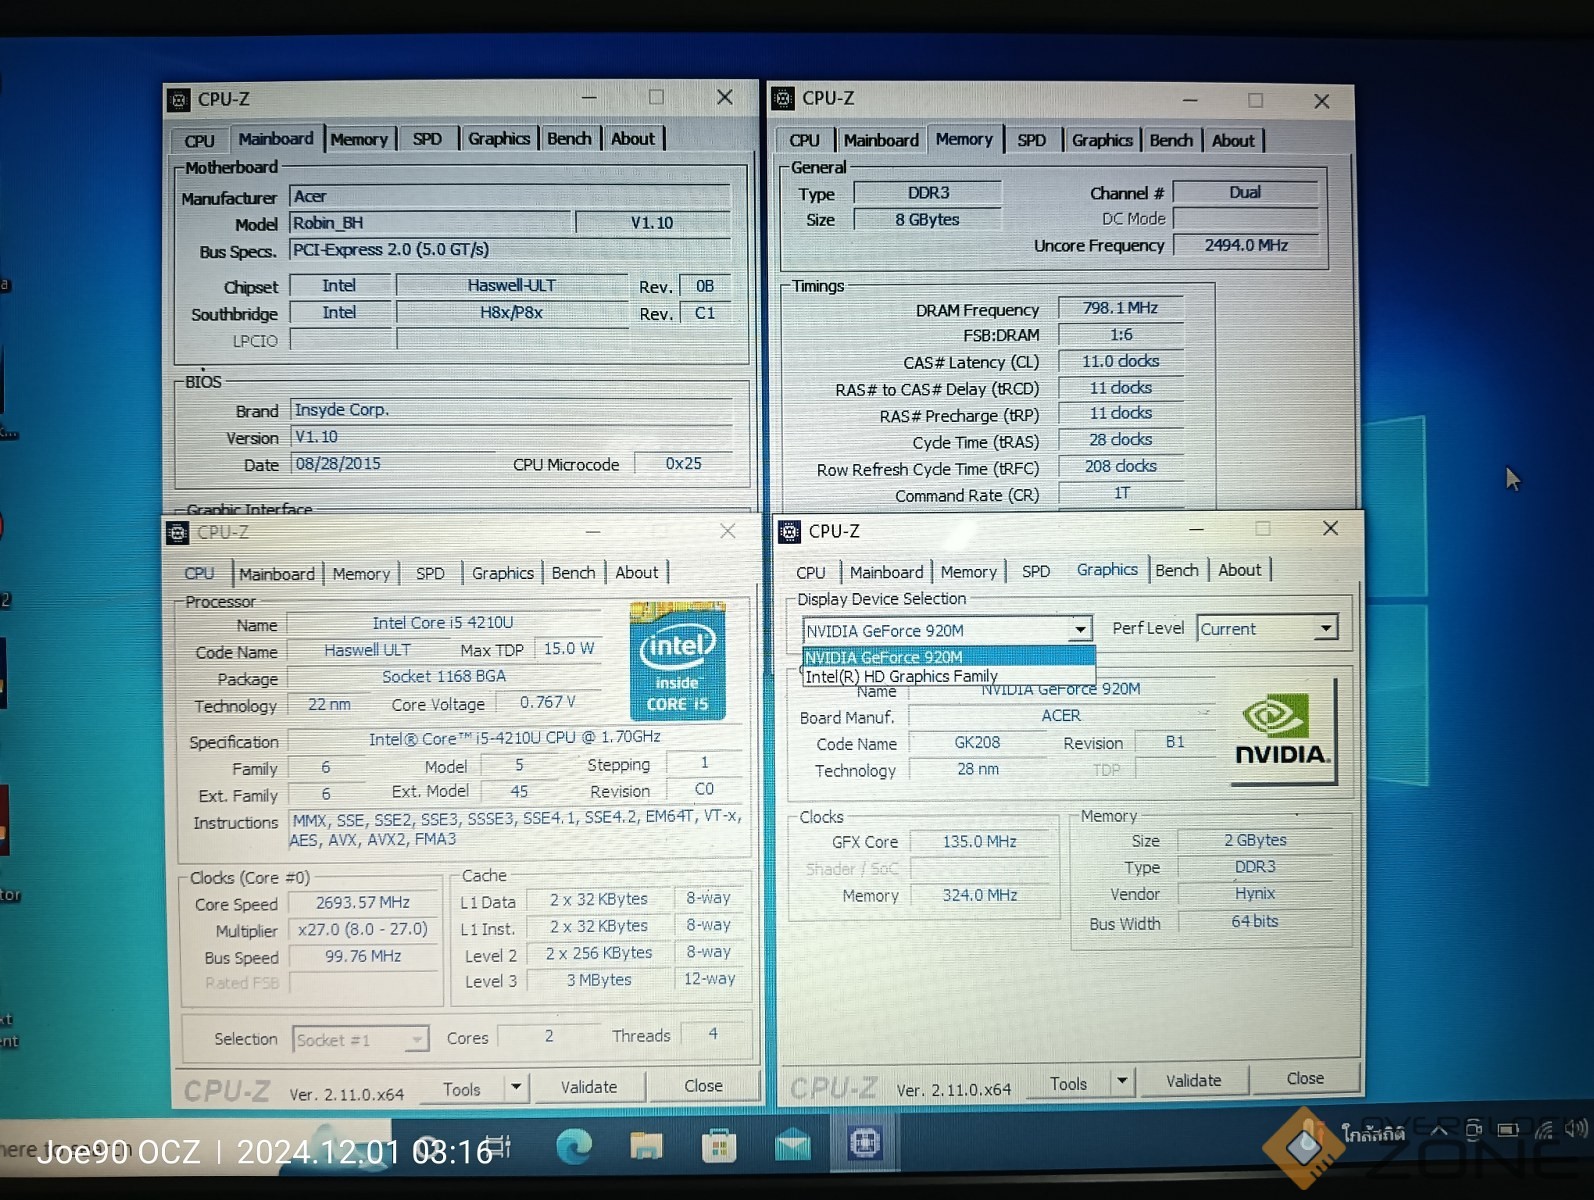Click the battery icon in system tray
The height and width of the screenshot is (1200, 1594).
pyautogui.click(x=1507, y=1131)
